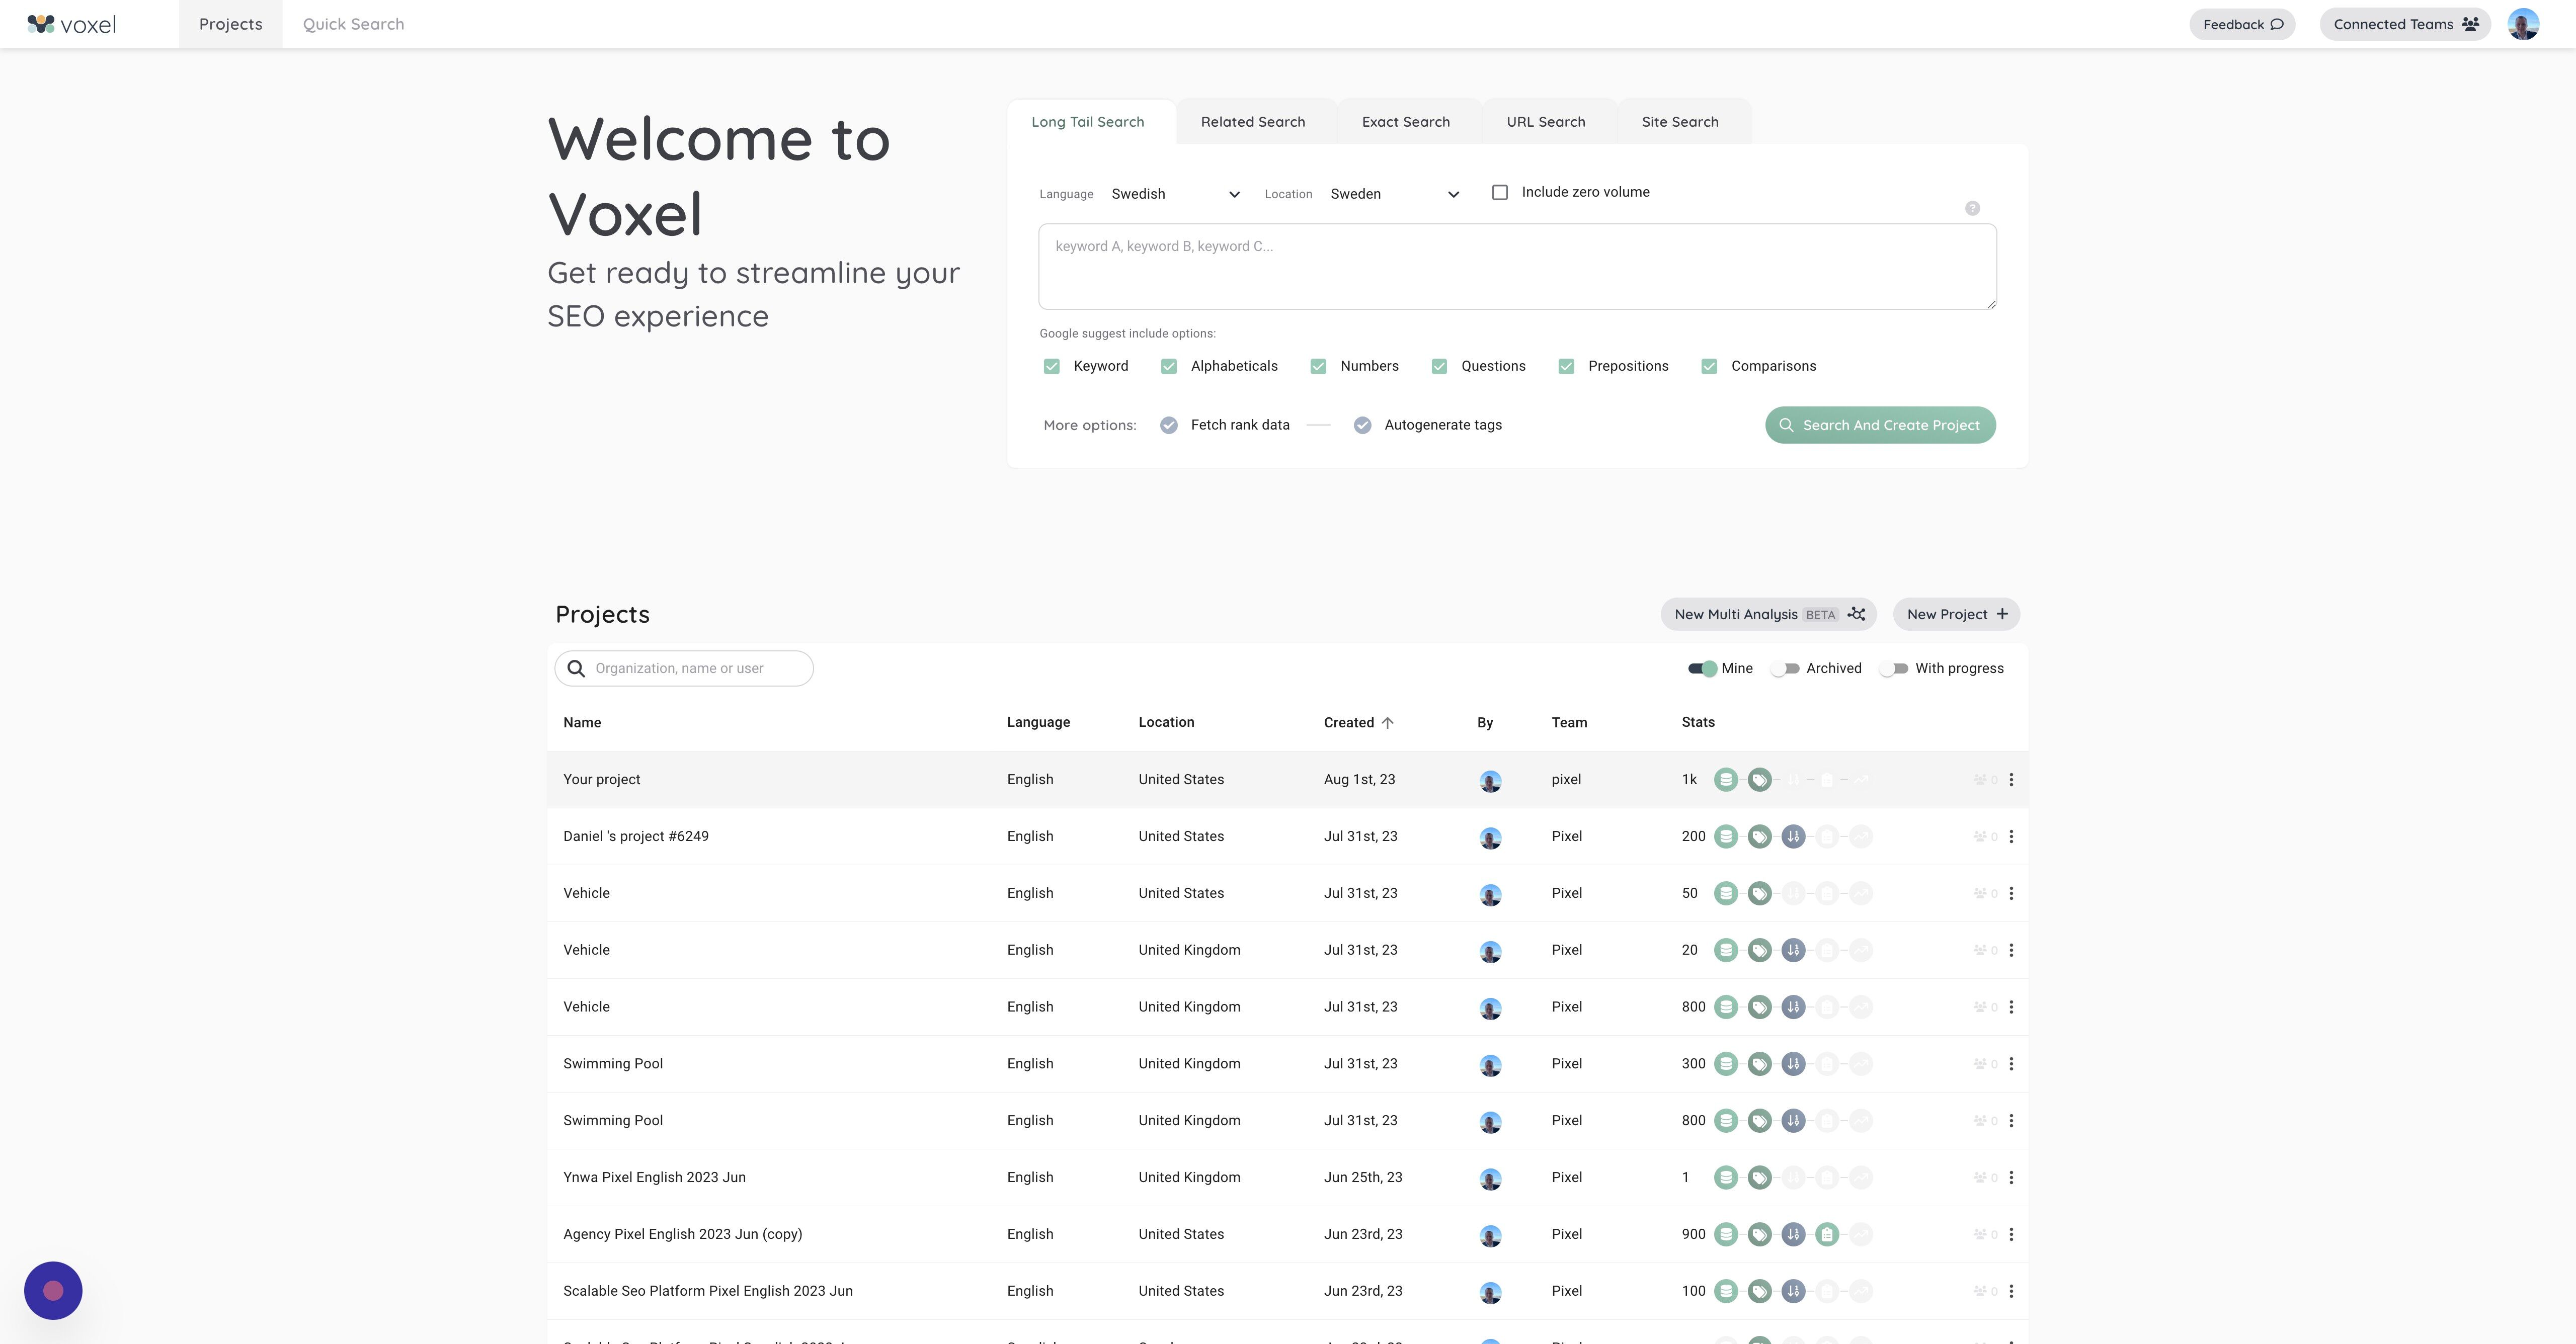Click rank icon in the 20-keyword Vehicle row
The image size is (2576, 1344).
[1793, 950]
